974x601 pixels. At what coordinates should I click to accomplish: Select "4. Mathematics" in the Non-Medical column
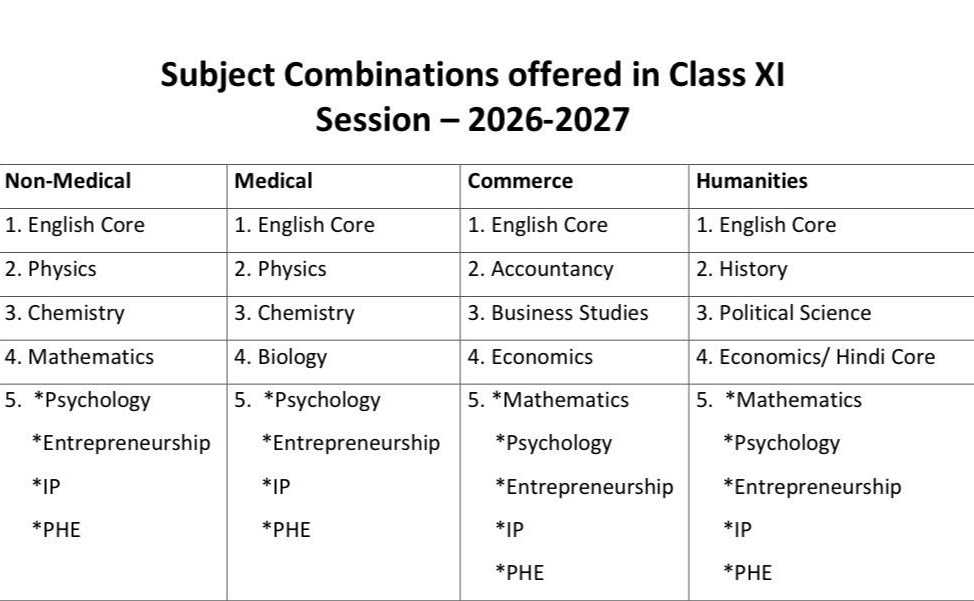pos(79,357)
